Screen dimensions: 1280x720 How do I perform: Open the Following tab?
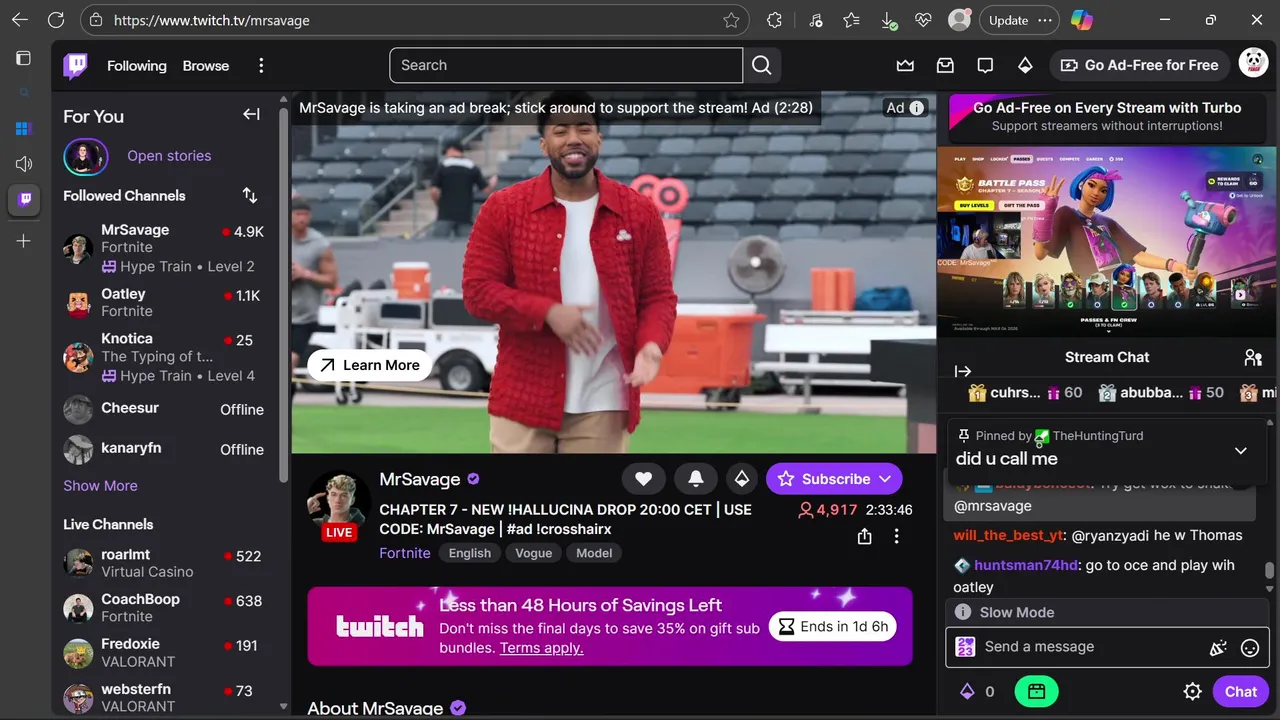pos(137,66)
